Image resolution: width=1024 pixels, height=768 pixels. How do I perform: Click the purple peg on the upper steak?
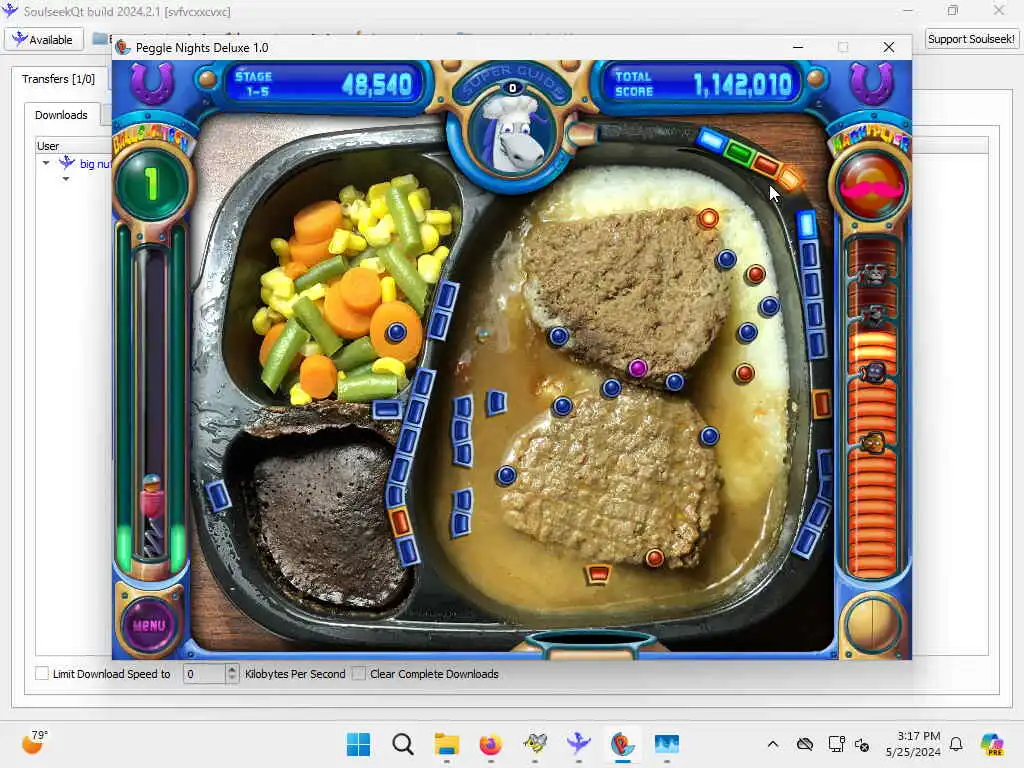pos(637,368)
